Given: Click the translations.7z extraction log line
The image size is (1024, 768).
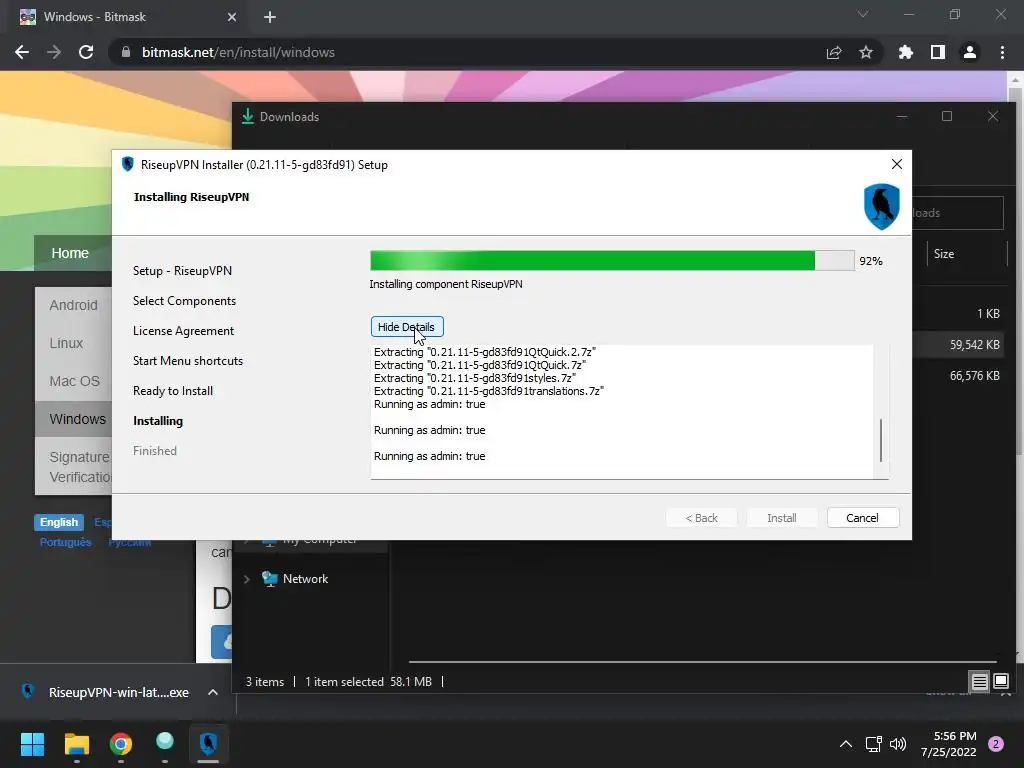Looking at the screenshot, I should tap(488, 391).
